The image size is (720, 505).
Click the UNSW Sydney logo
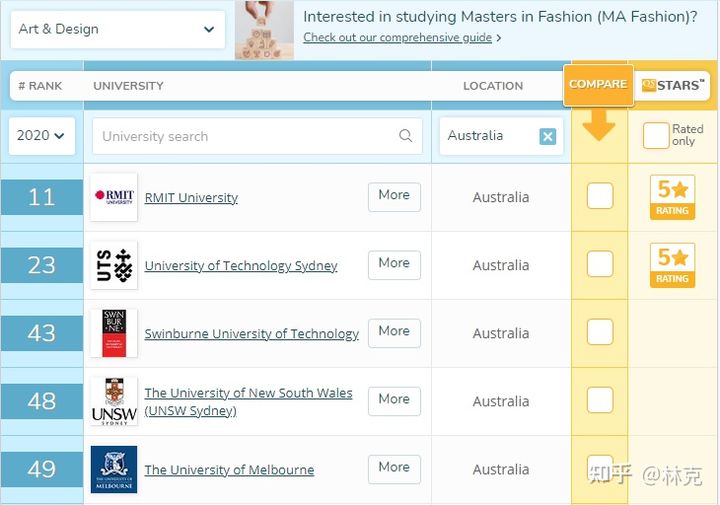(x=114, y=401)
